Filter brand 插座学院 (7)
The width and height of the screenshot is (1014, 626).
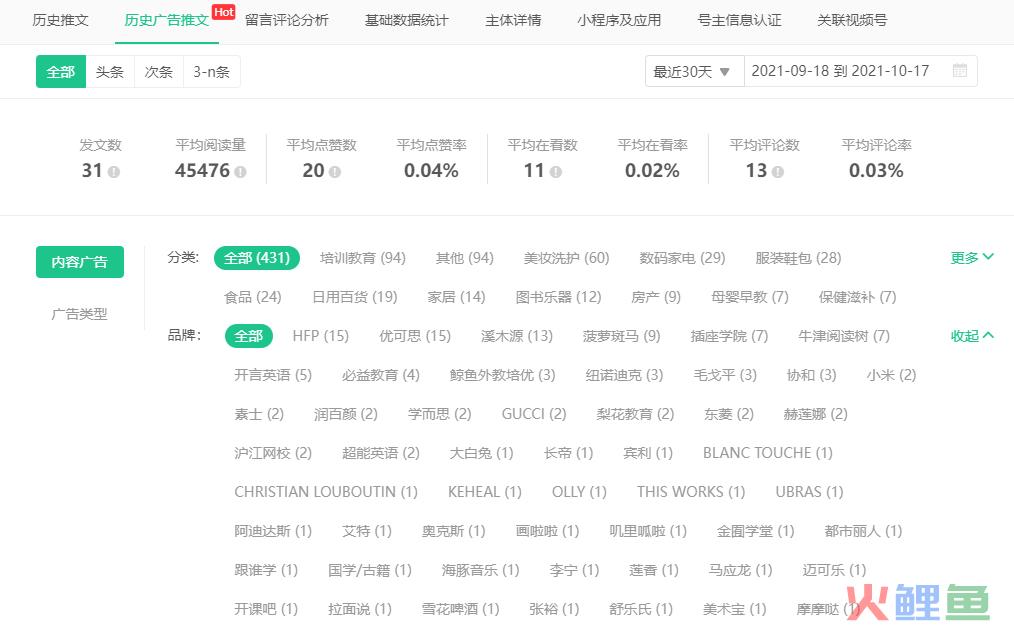click(729, 336)
